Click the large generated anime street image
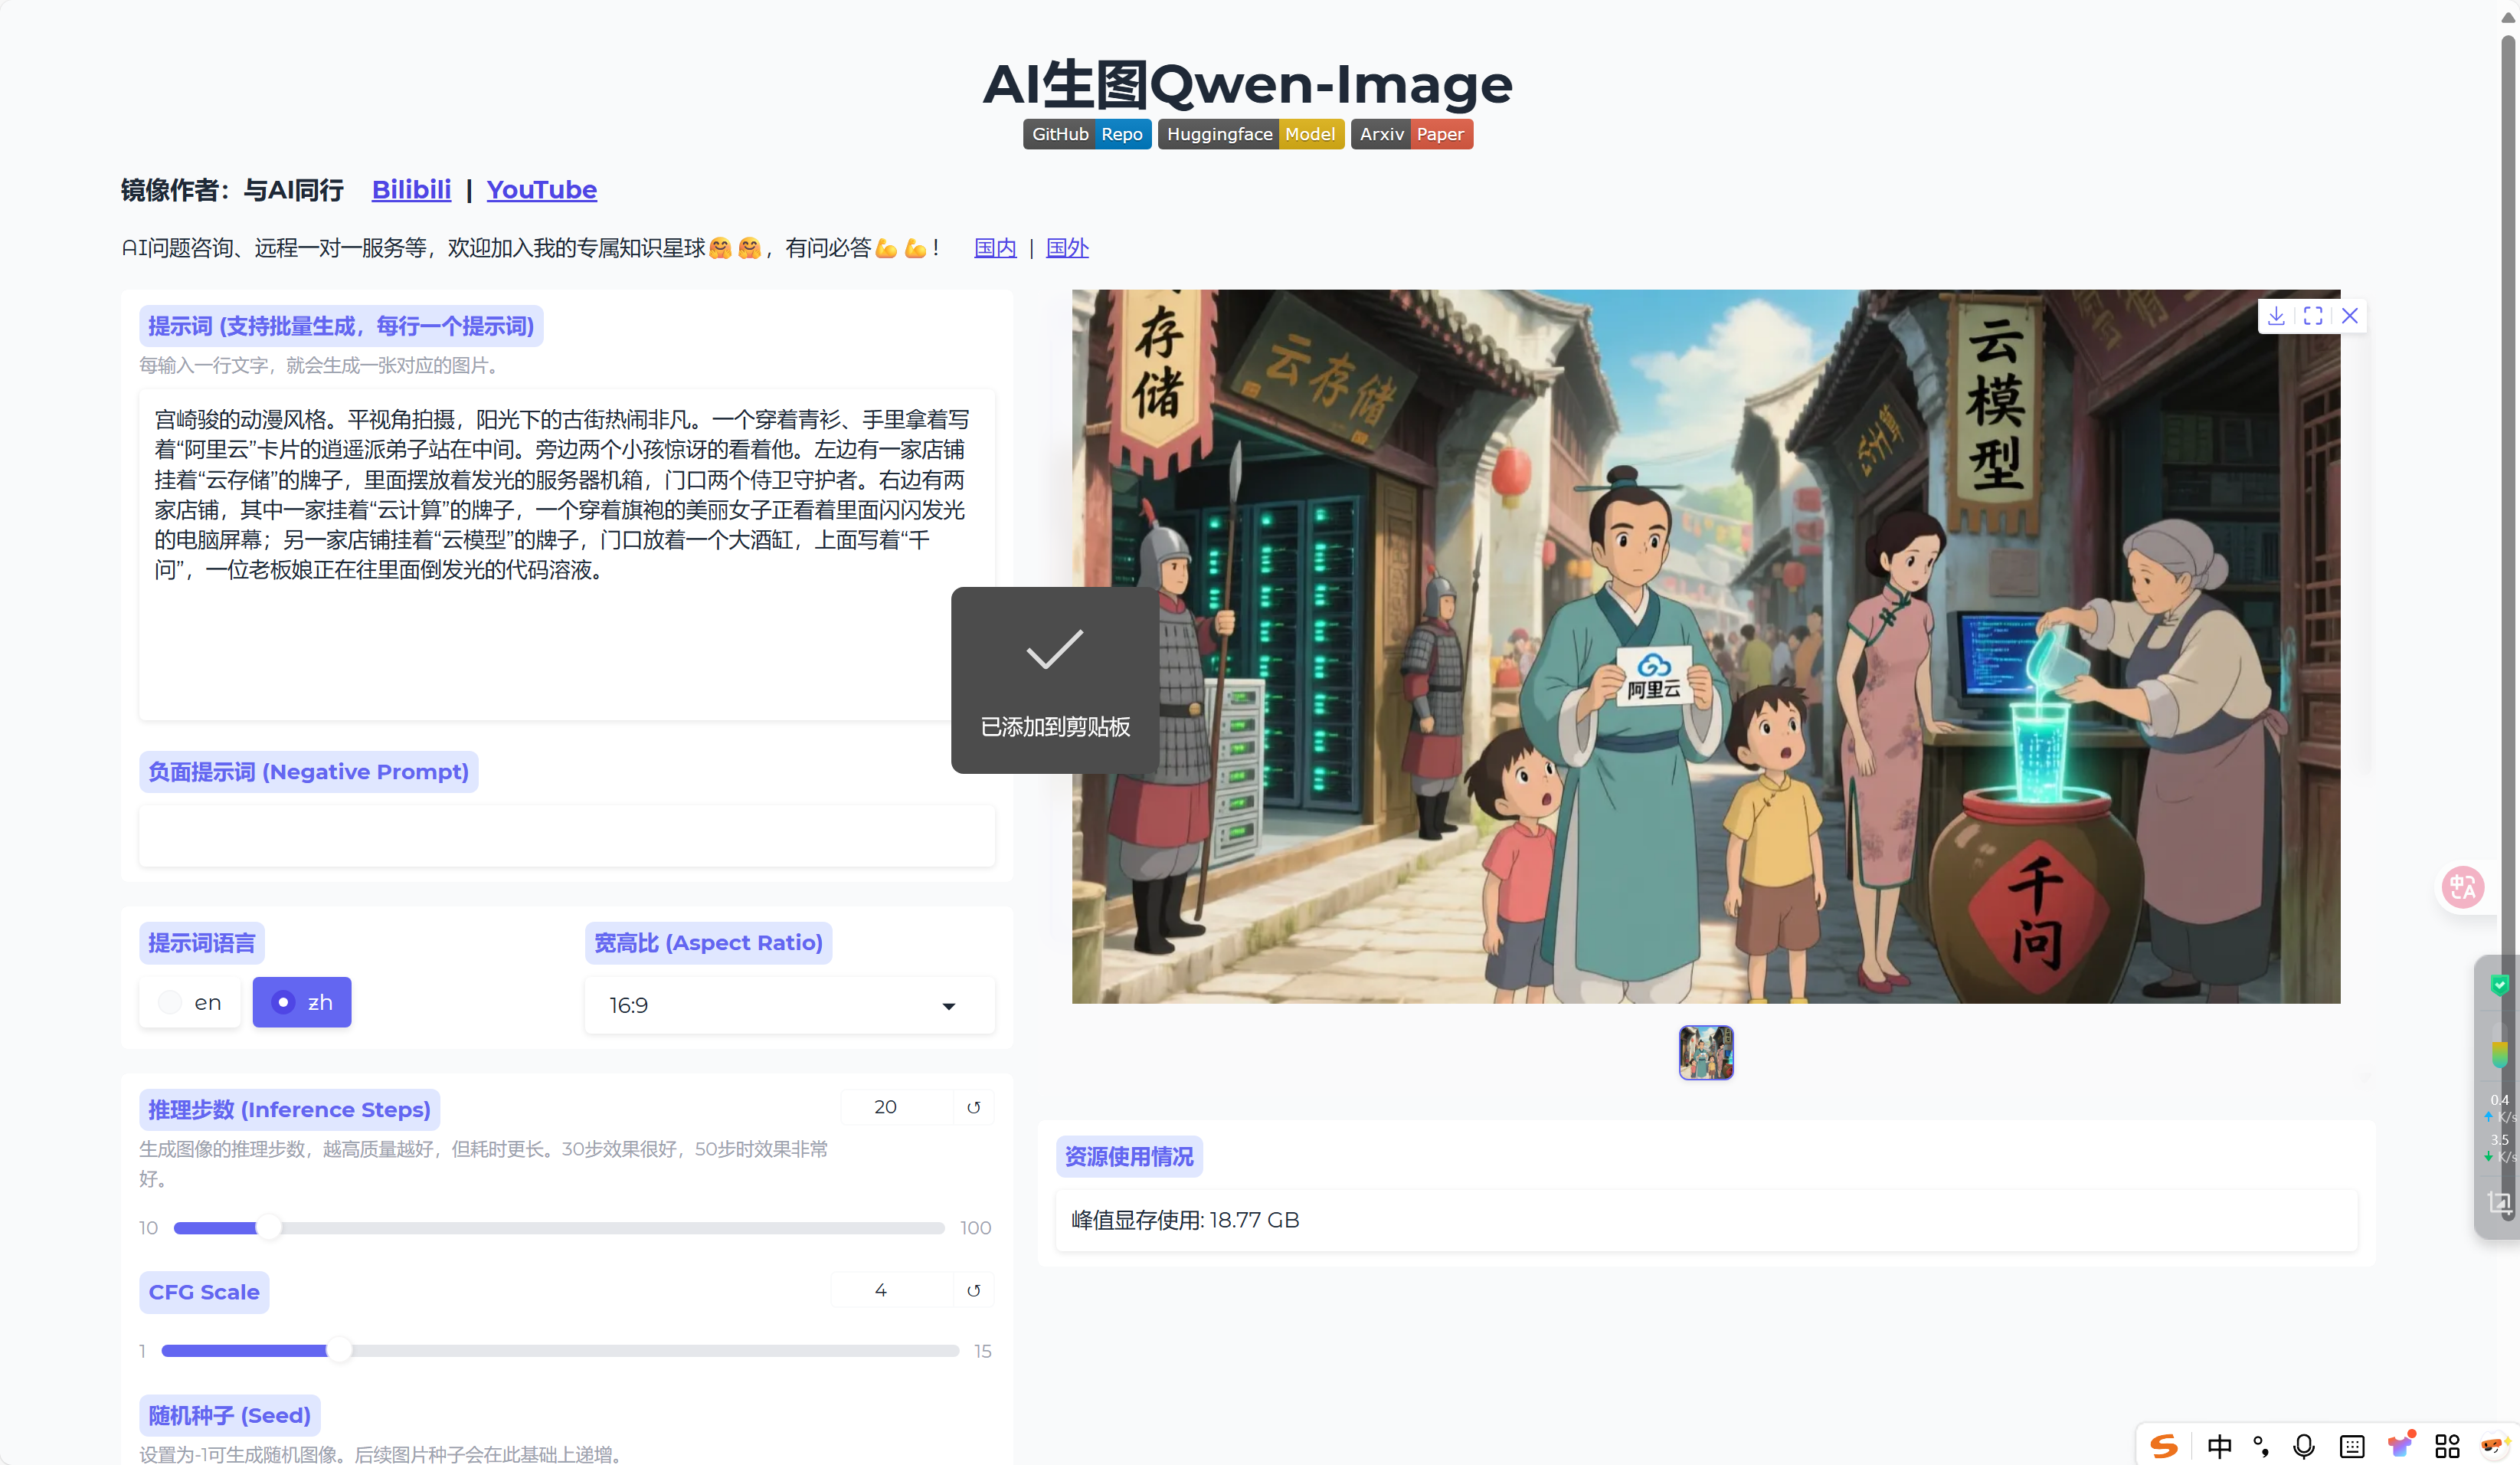This screenshot has height=1465, width=2520. click(1706, 647)
